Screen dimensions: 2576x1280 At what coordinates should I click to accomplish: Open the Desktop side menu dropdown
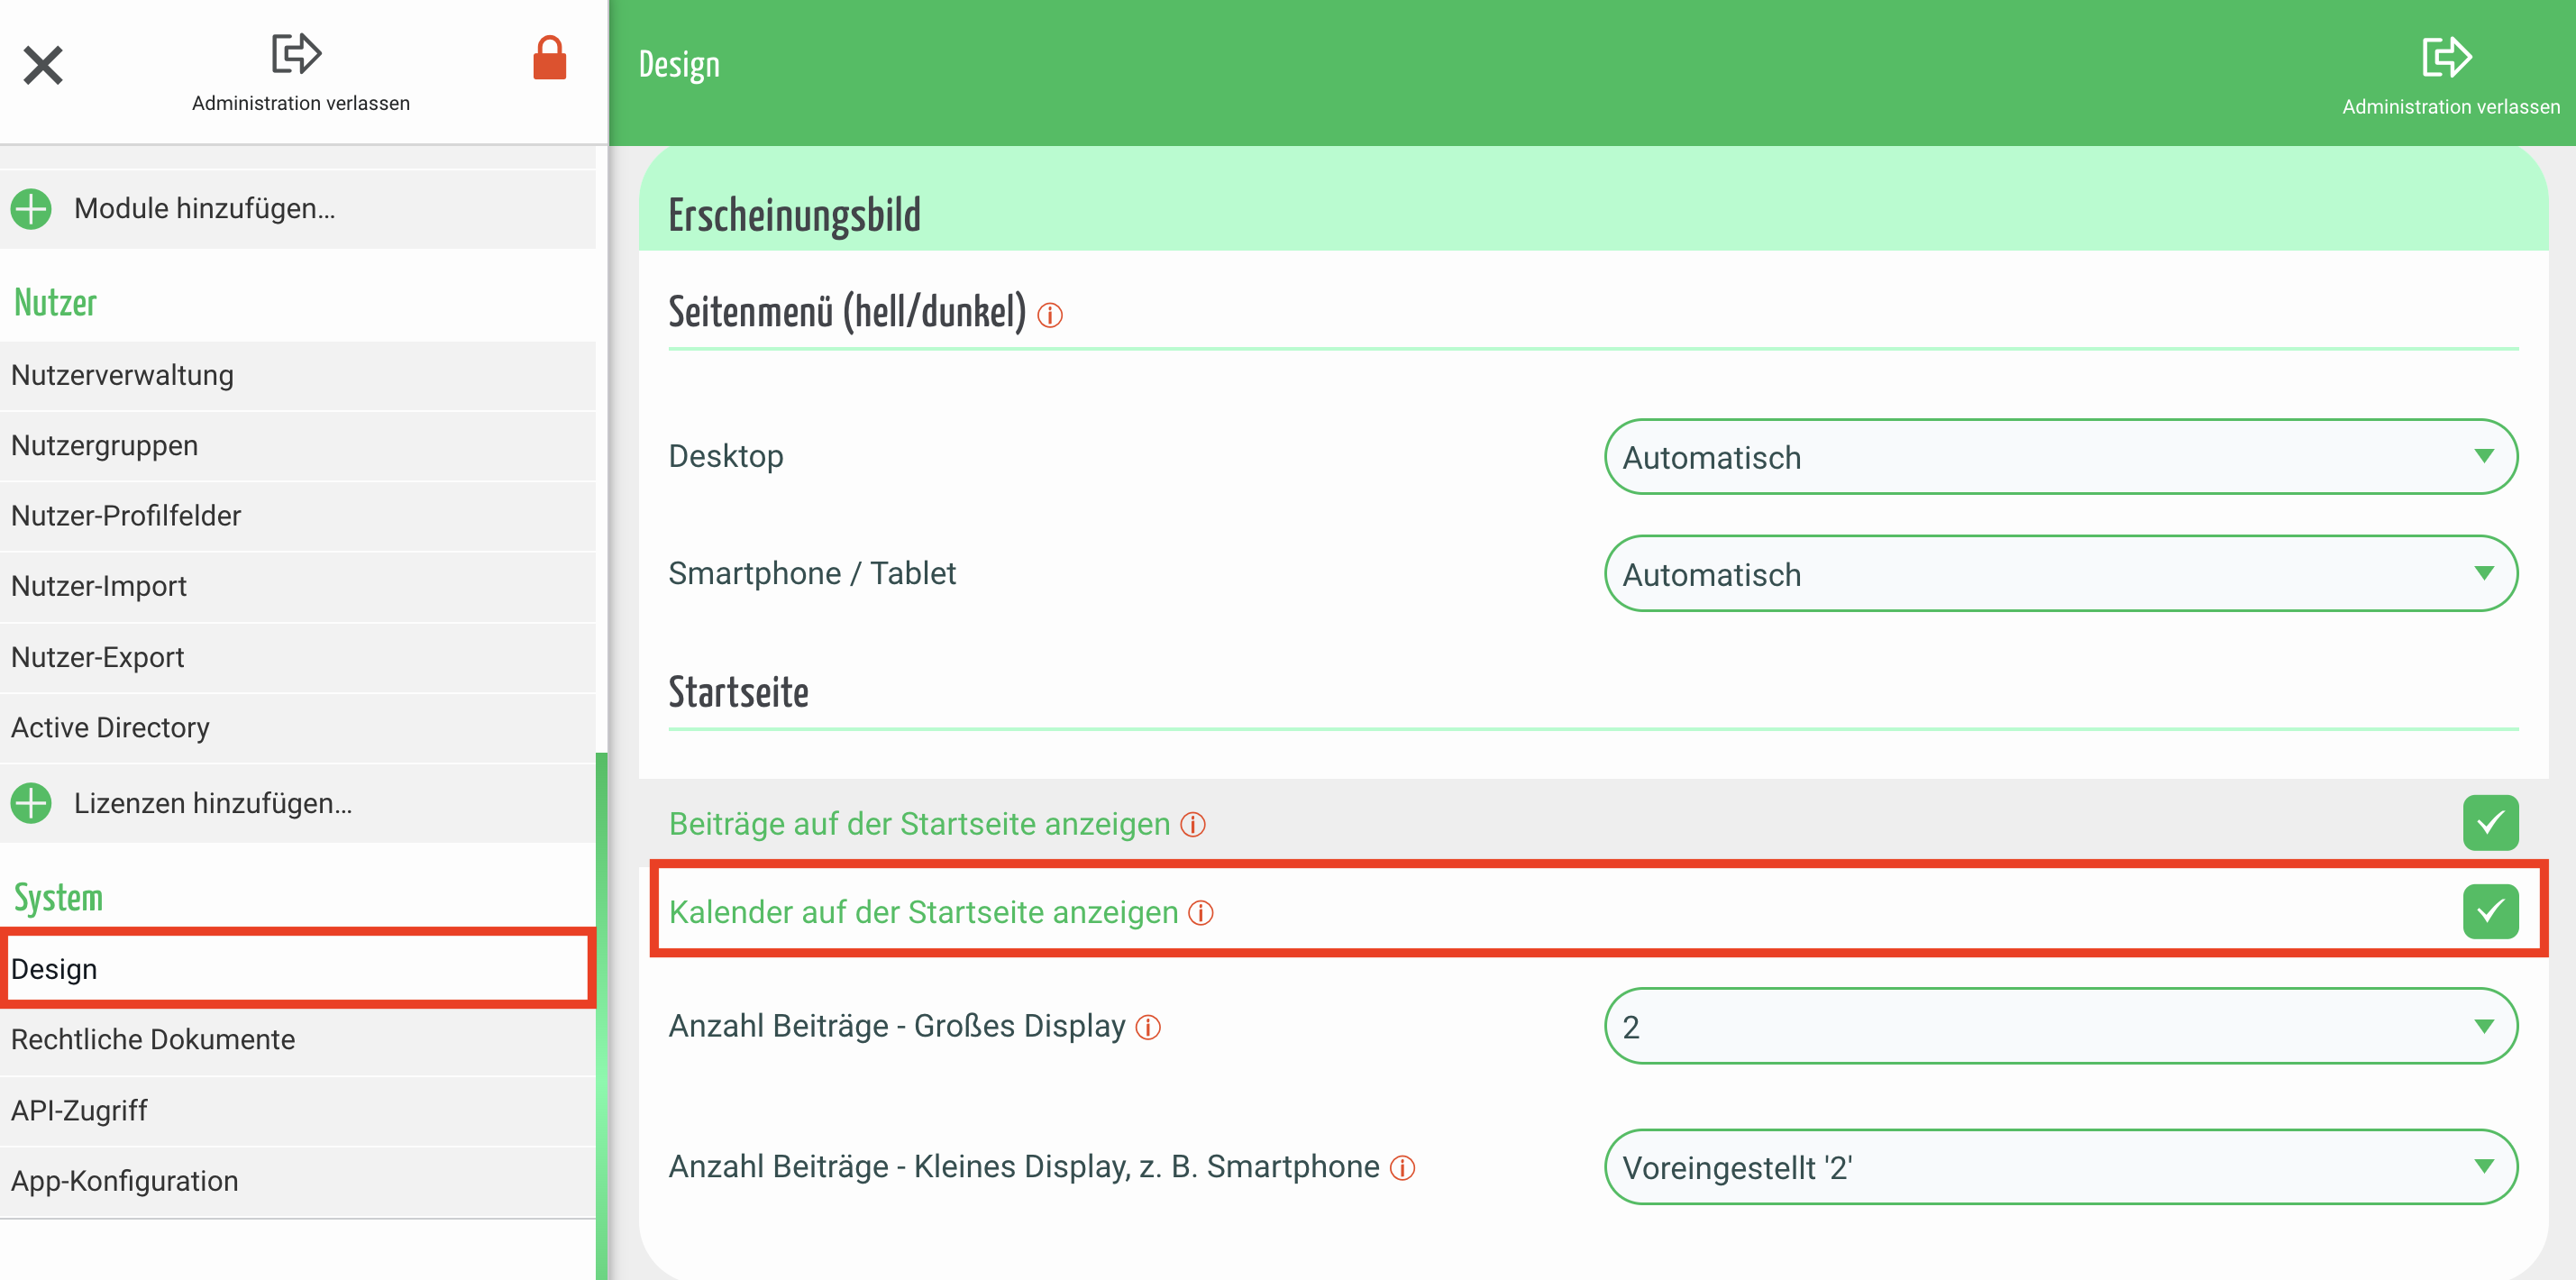2060,457
